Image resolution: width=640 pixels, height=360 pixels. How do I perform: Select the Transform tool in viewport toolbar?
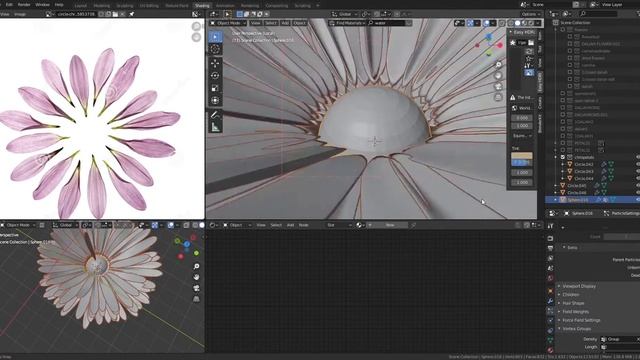(215, 100)
